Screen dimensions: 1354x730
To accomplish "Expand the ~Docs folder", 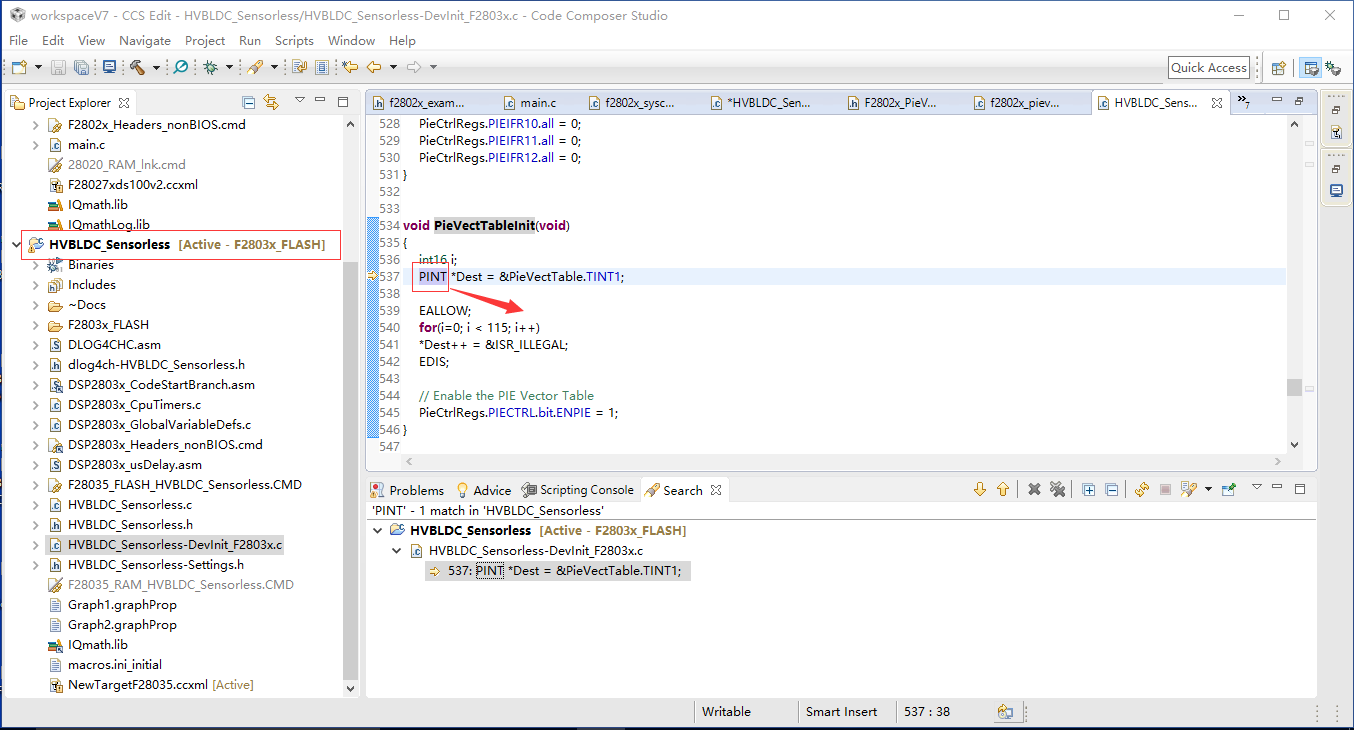I will coord(35,305).
